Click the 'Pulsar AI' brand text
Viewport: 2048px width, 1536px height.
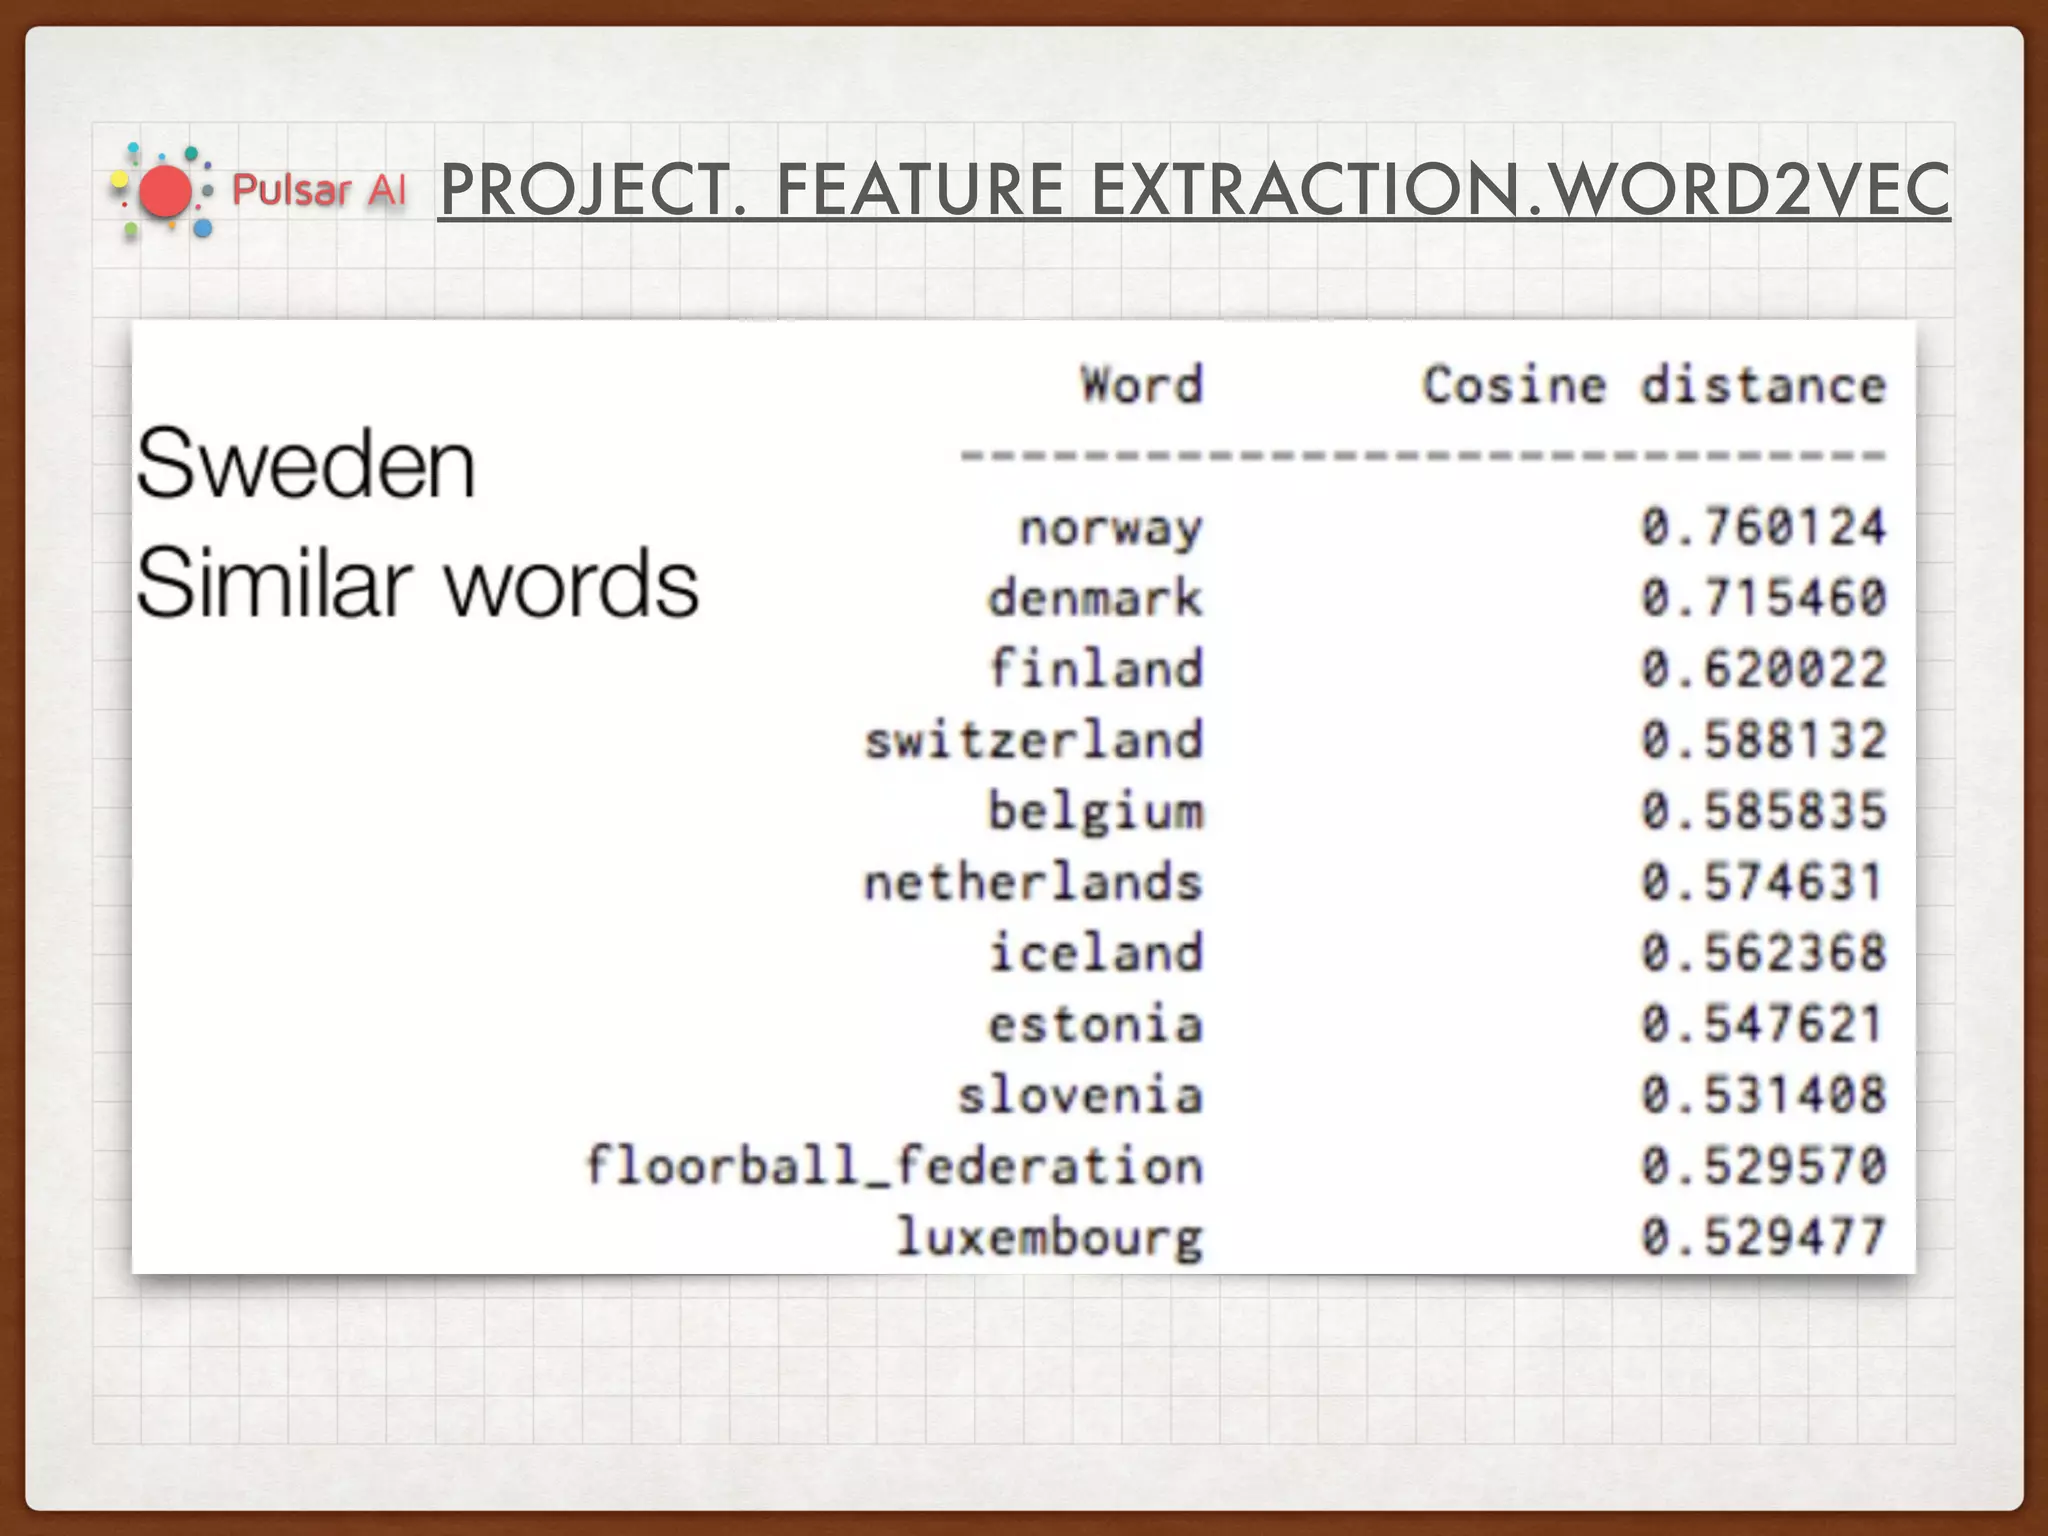click(319, 190)
